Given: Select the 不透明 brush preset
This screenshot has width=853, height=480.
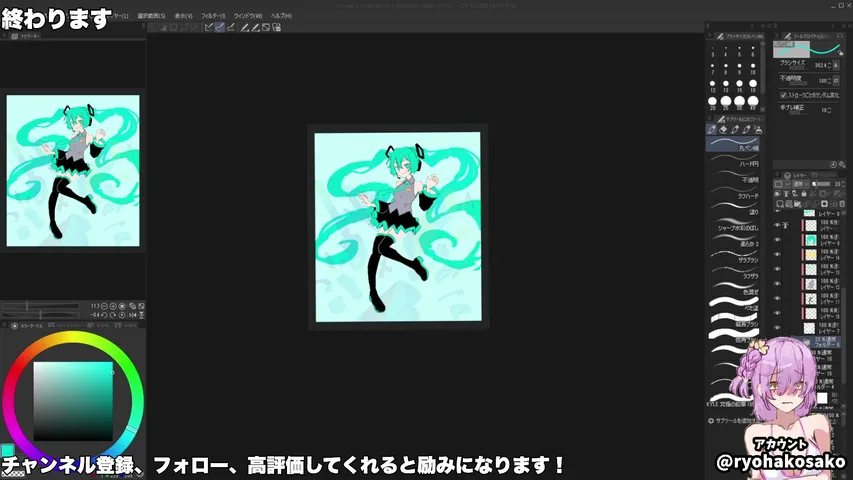Looking at the screenshot, I should click(x=734, y=176).
